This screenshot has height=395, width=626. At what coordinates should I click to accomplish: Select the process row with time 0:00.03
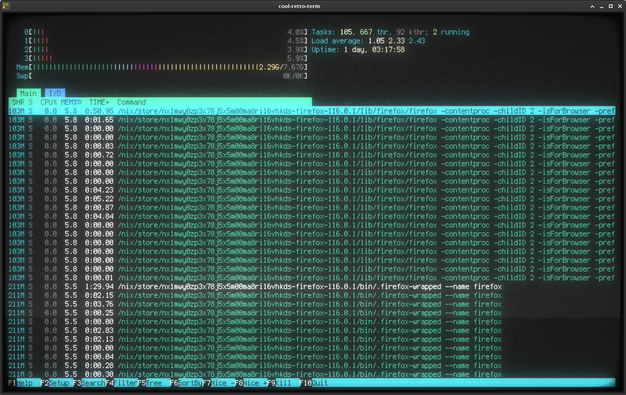[x=312, y=146]
